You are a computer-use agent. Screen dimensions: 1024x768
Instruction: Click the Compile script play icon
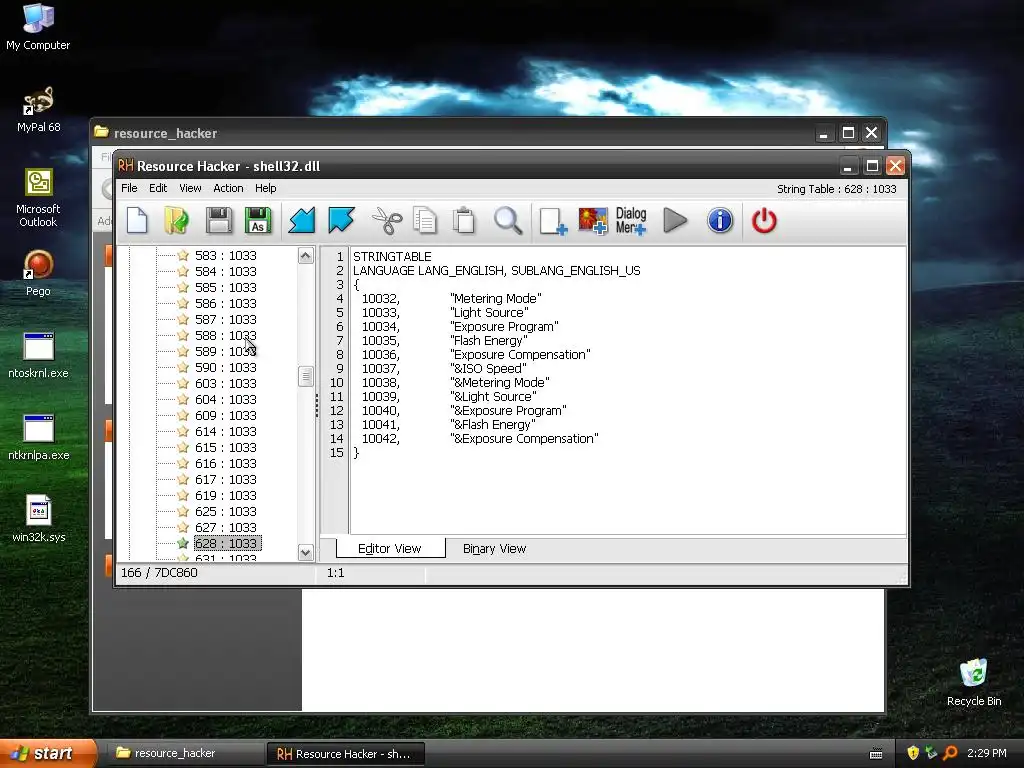(675, 221)
